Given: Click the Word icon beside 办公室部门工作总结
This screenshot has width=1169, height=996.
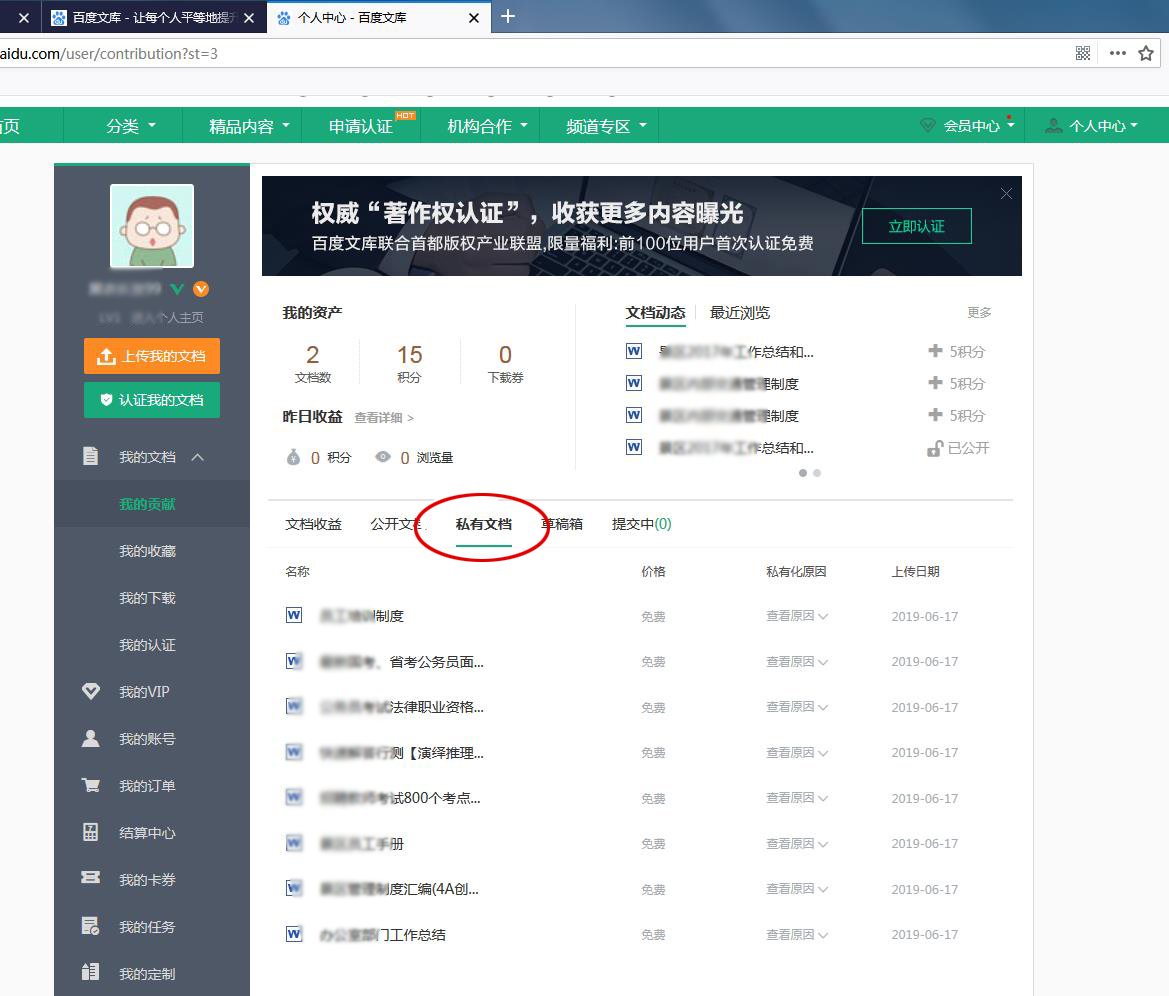Looking at the screenshot, I should pyautogui.click(x=293, y=934).
